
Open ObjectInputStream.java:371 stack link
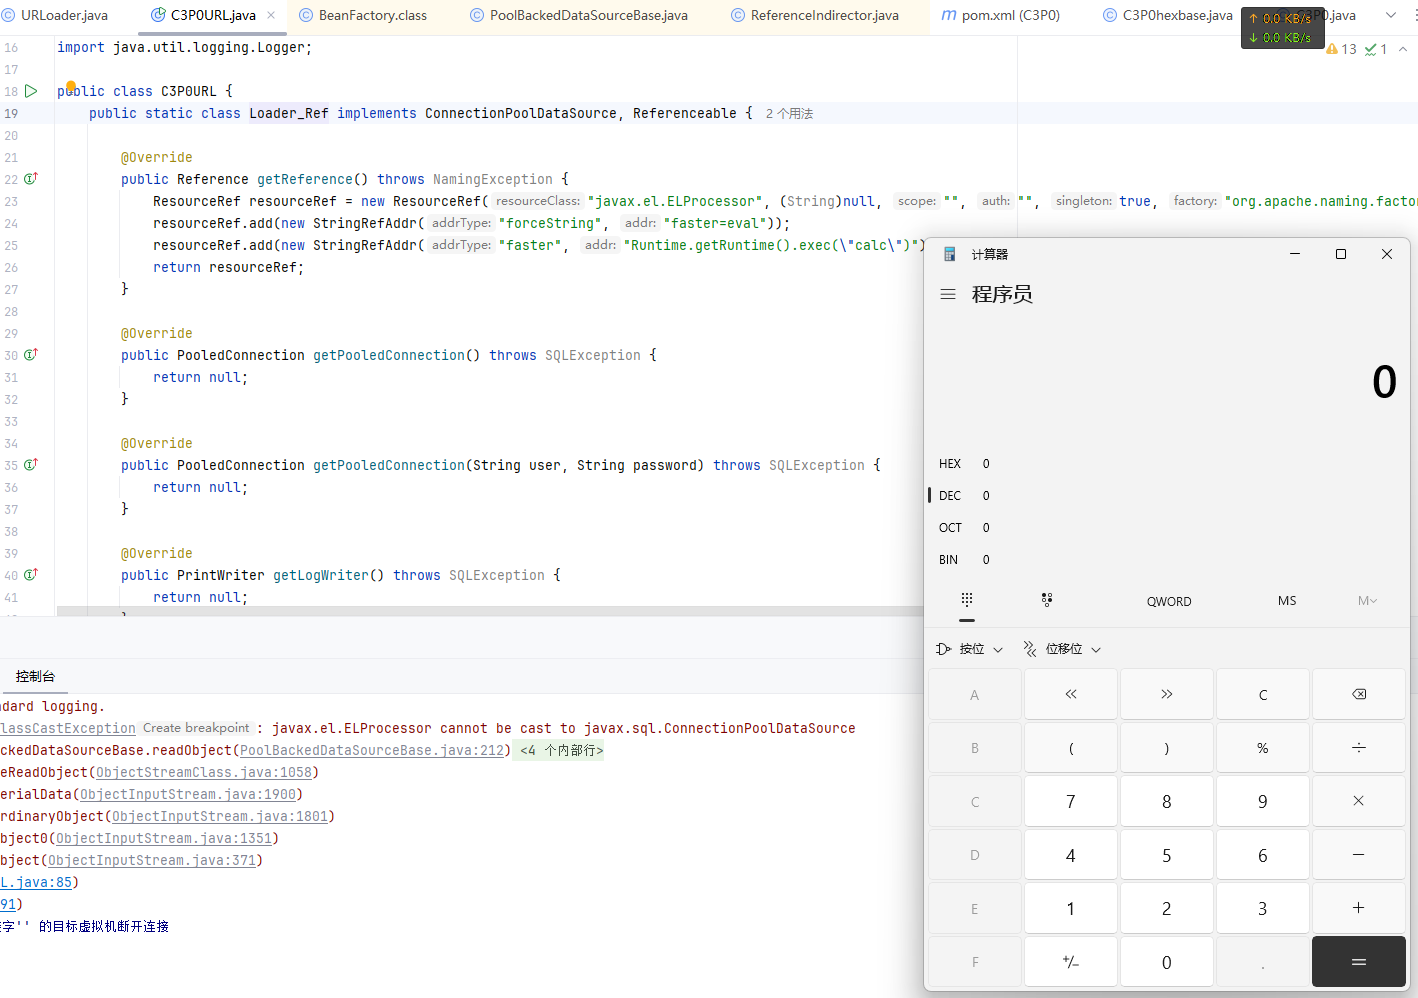152,861
